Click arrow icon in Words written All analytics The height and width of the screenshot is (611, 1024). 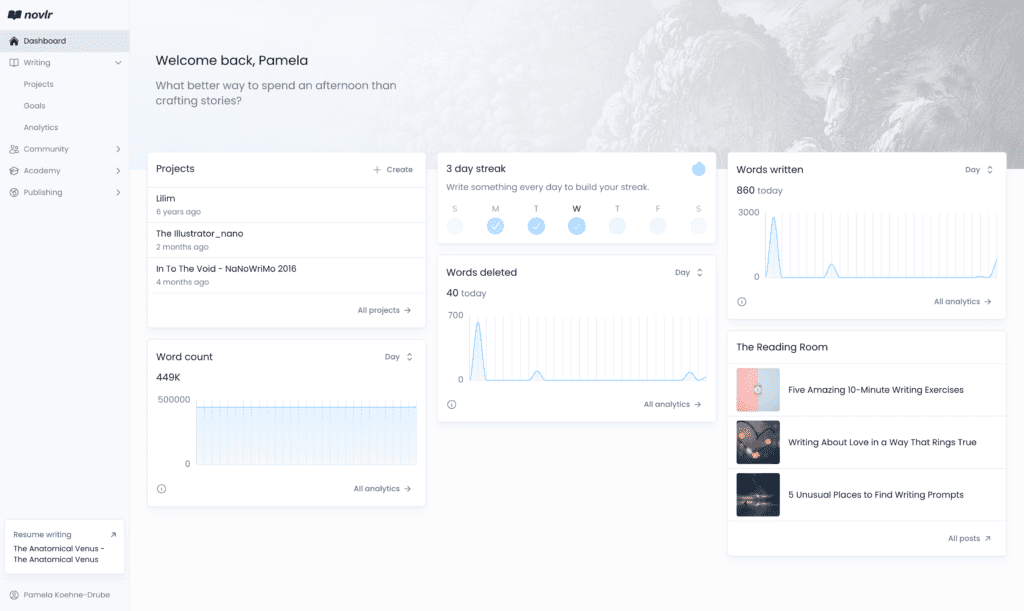tap(988, 302)
